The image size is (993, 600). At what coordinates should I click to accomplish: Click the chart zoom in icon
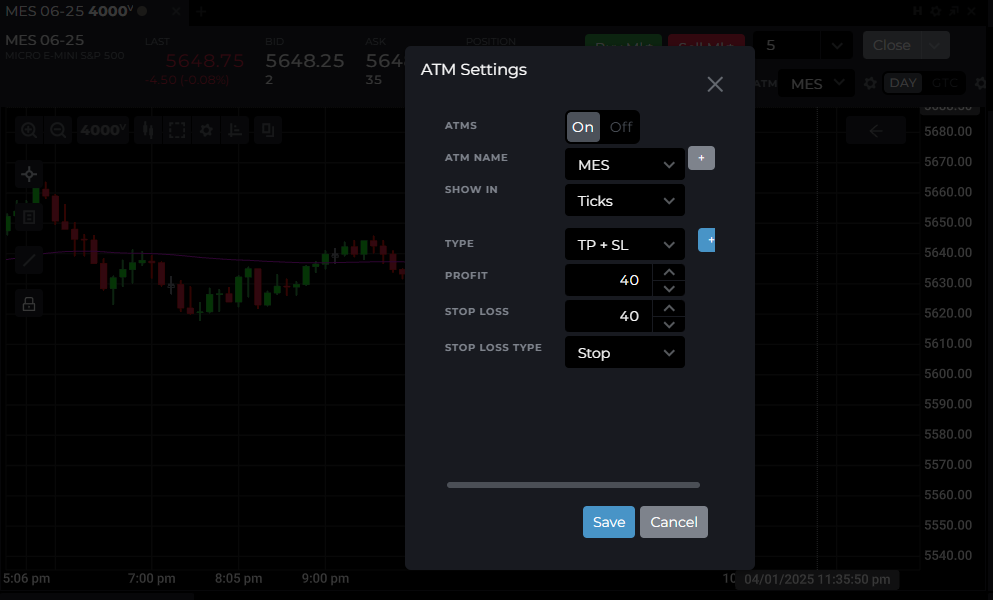(29, 130)
